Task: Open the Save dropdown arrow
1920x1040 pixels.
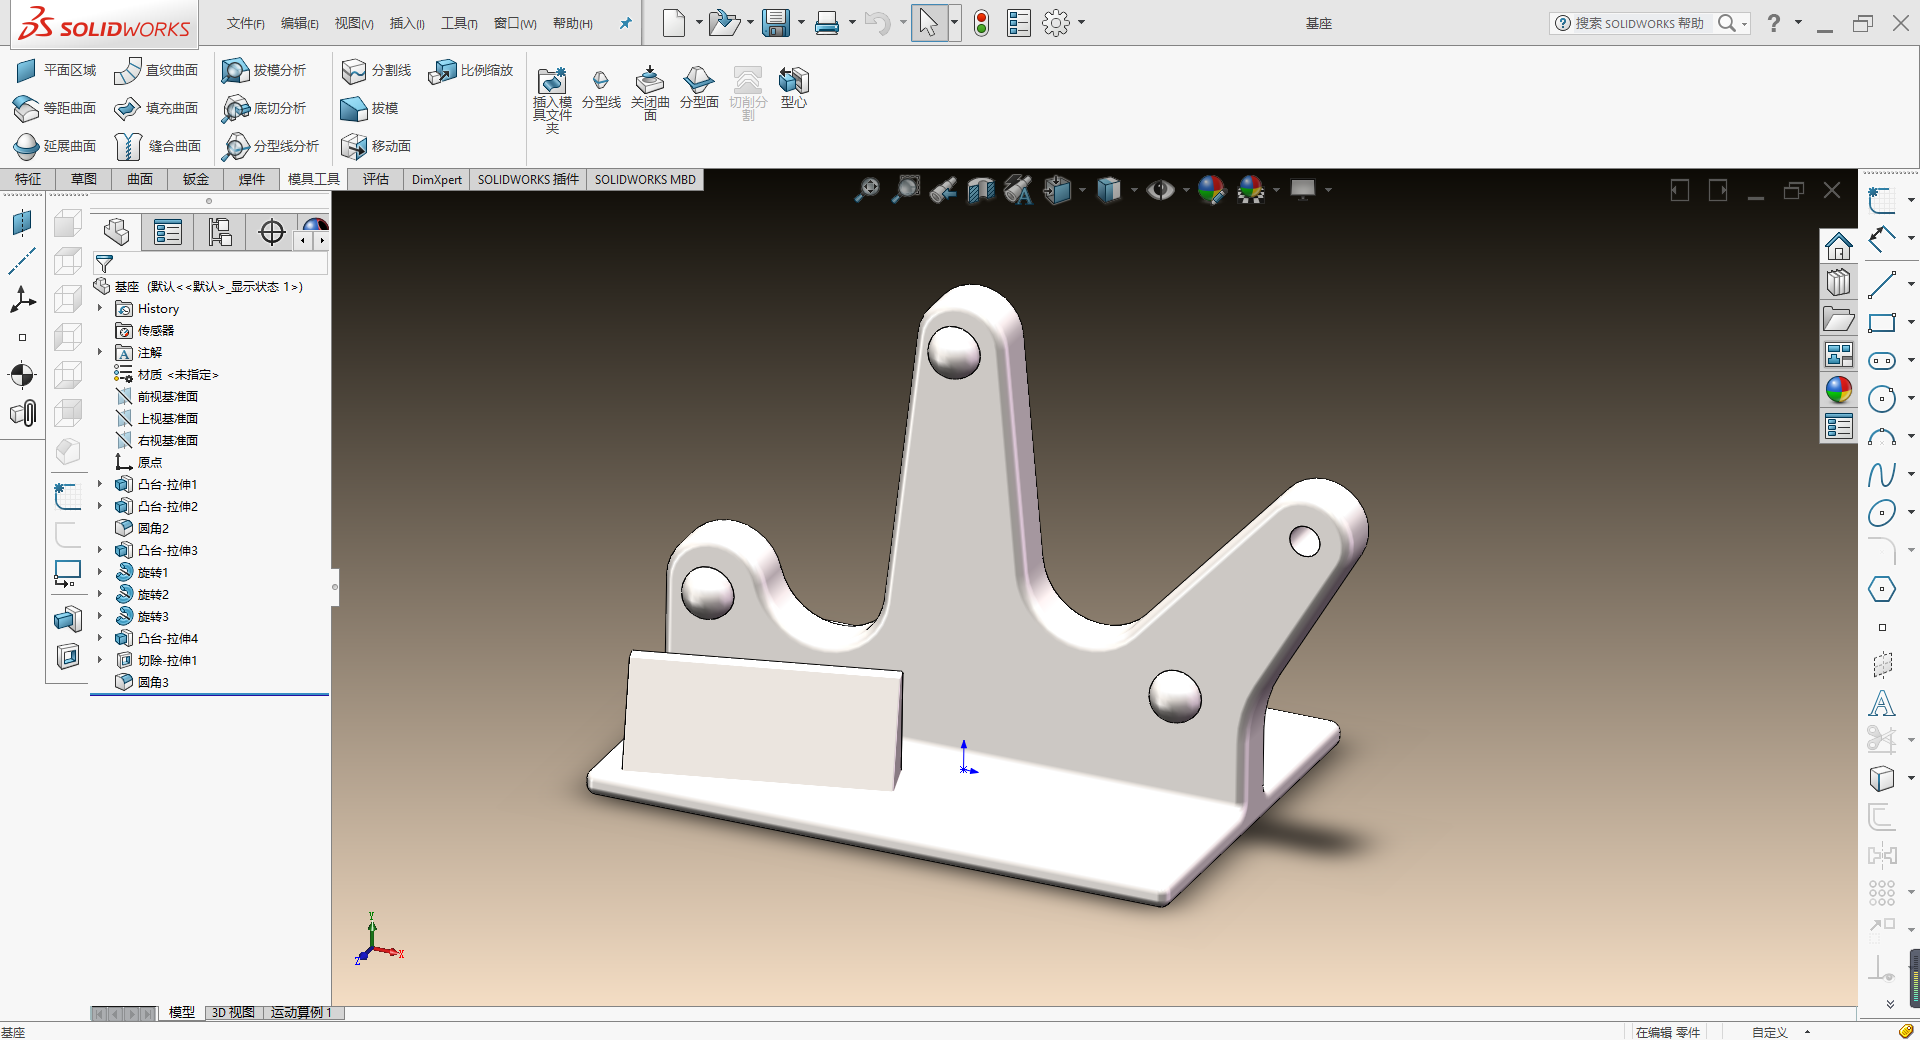Action: [801, 22]
